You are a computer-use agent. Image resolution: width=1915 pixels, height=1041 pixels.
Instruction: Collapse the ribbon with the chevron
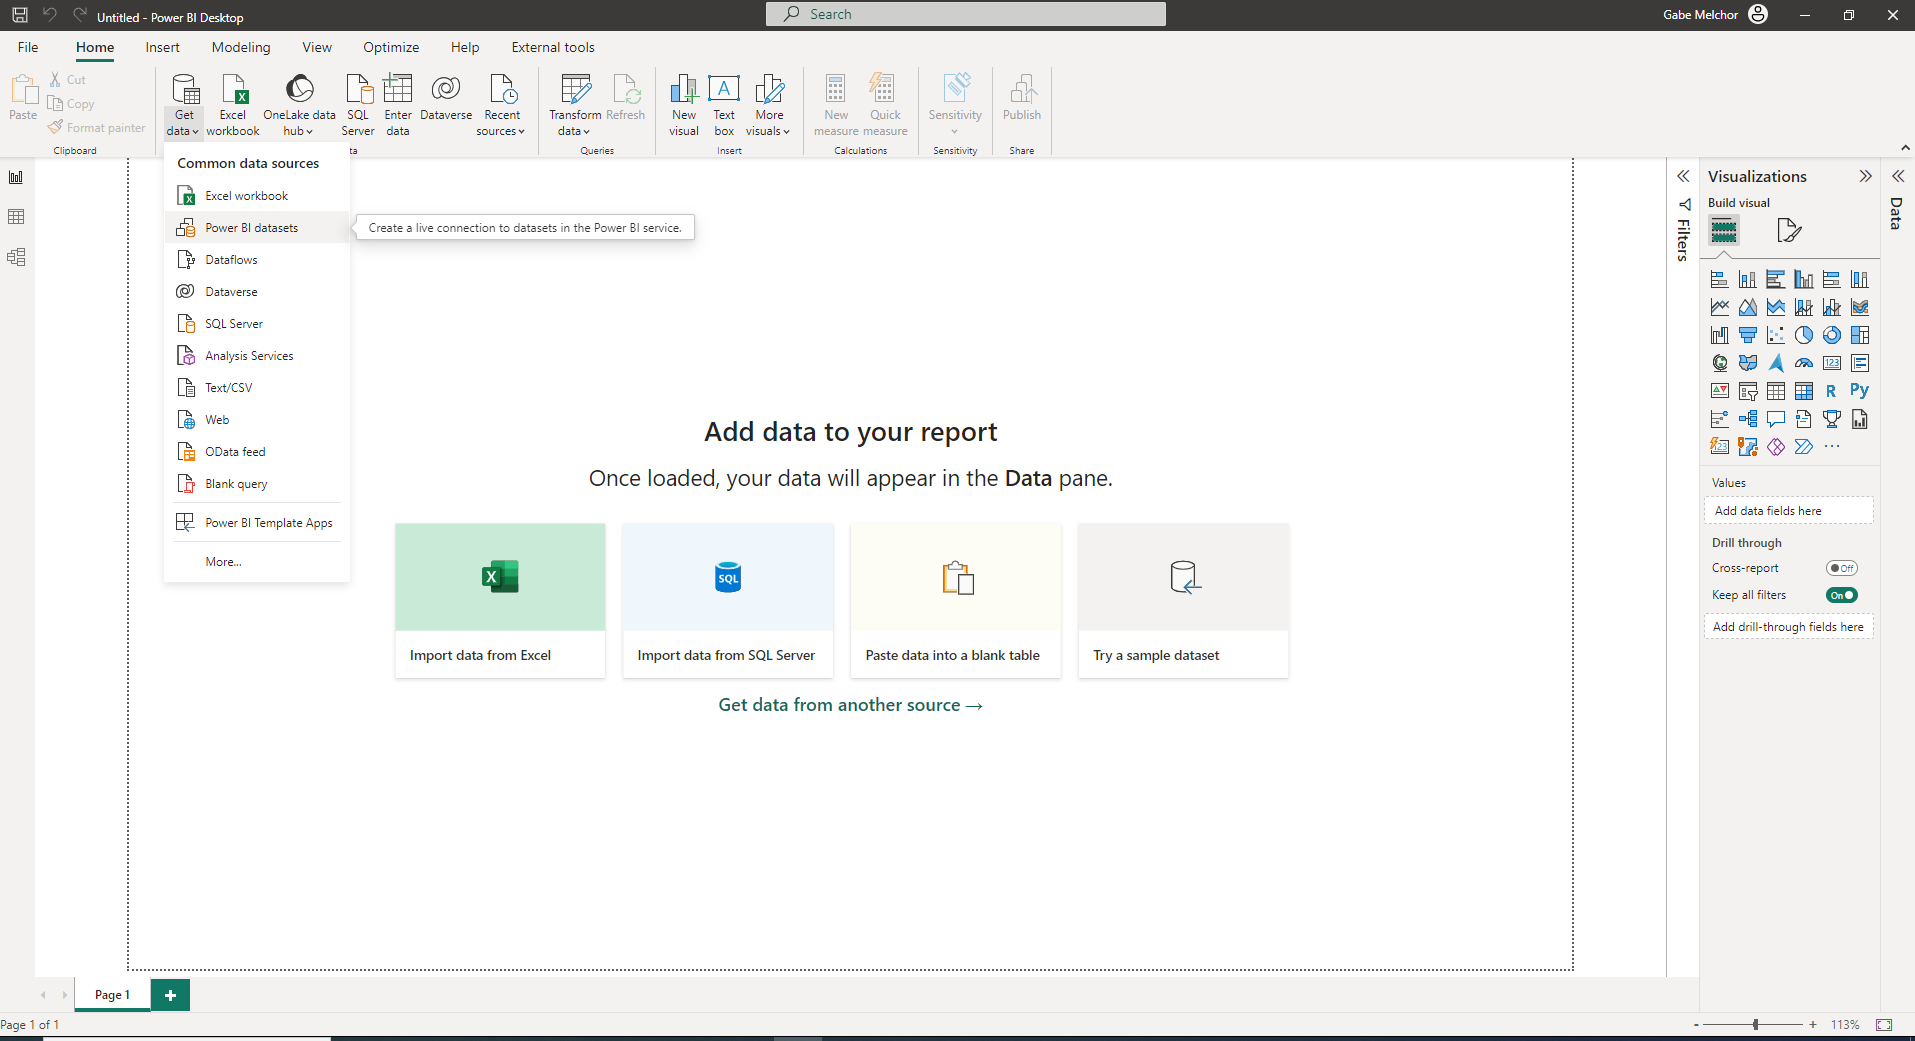1905,148
